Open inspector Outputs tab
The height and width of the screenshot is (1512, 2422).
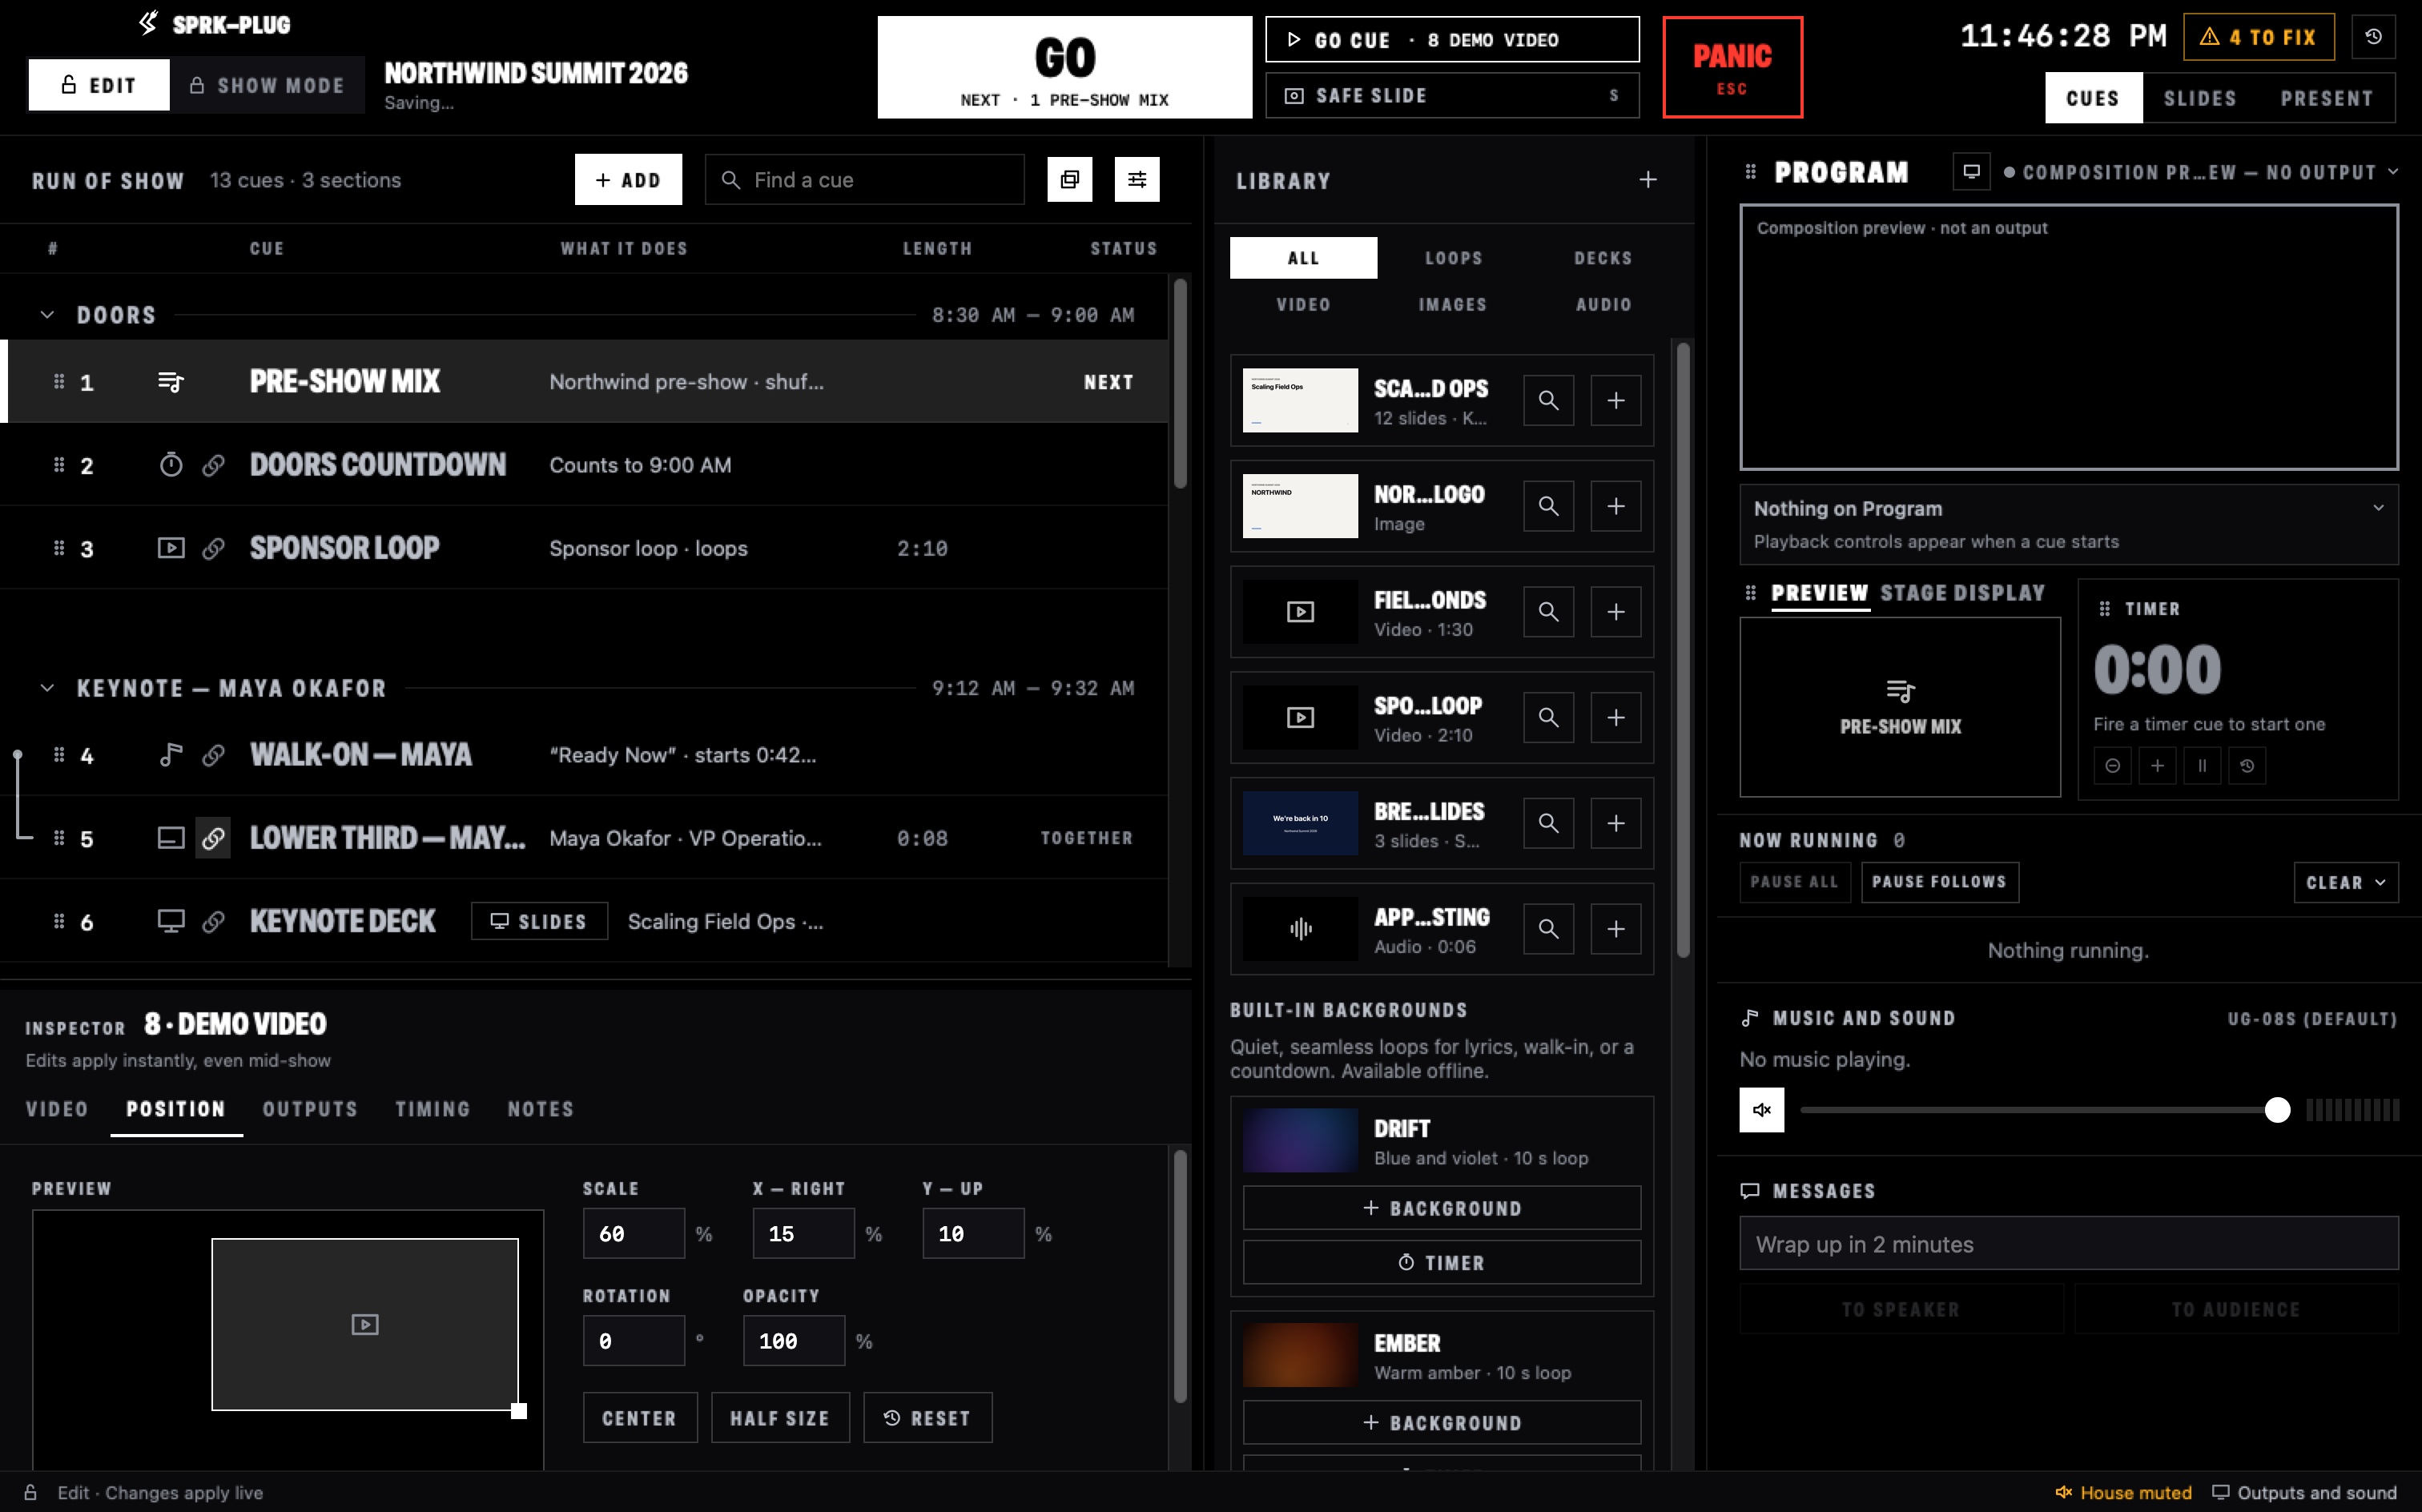coord(310,1109)
